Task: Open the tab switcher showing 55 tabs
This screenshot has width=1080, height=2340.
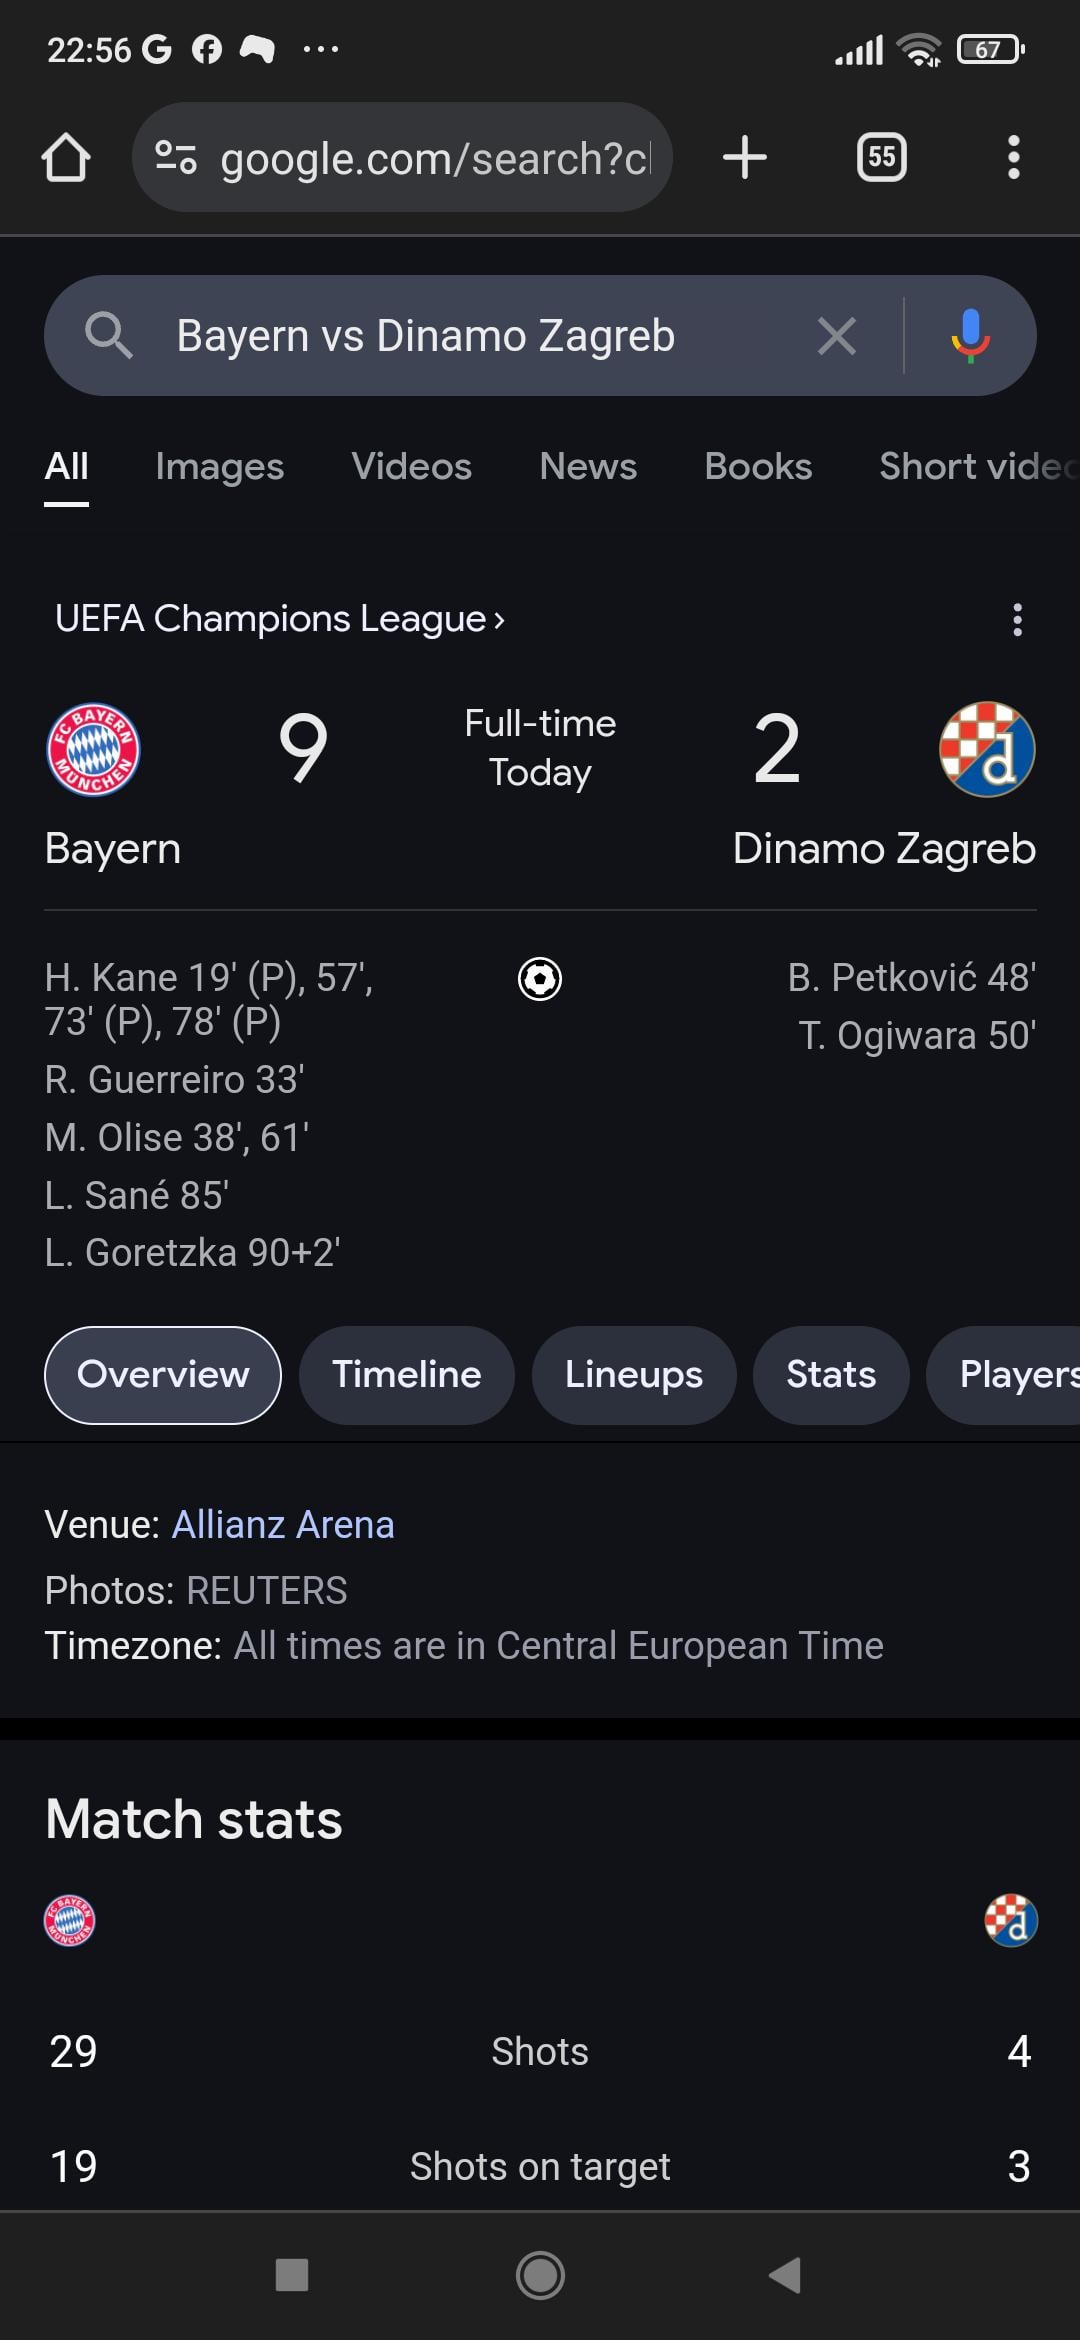Action: tap(881, 158)
